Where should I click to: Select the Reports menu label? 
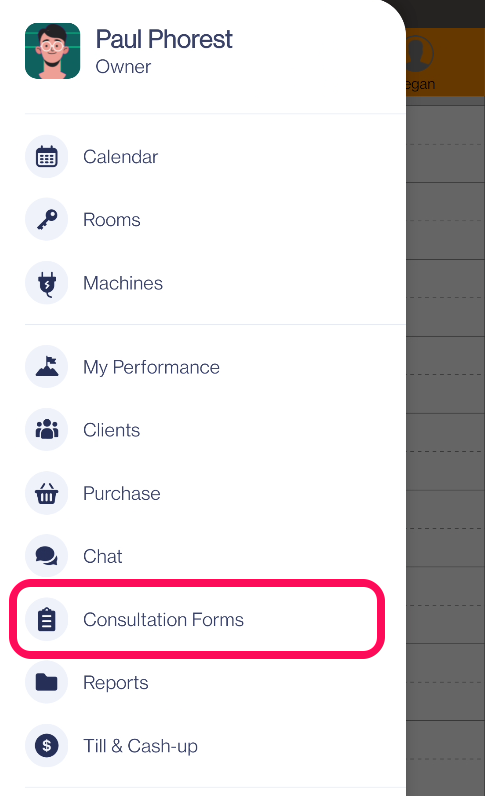click(116, 683)
